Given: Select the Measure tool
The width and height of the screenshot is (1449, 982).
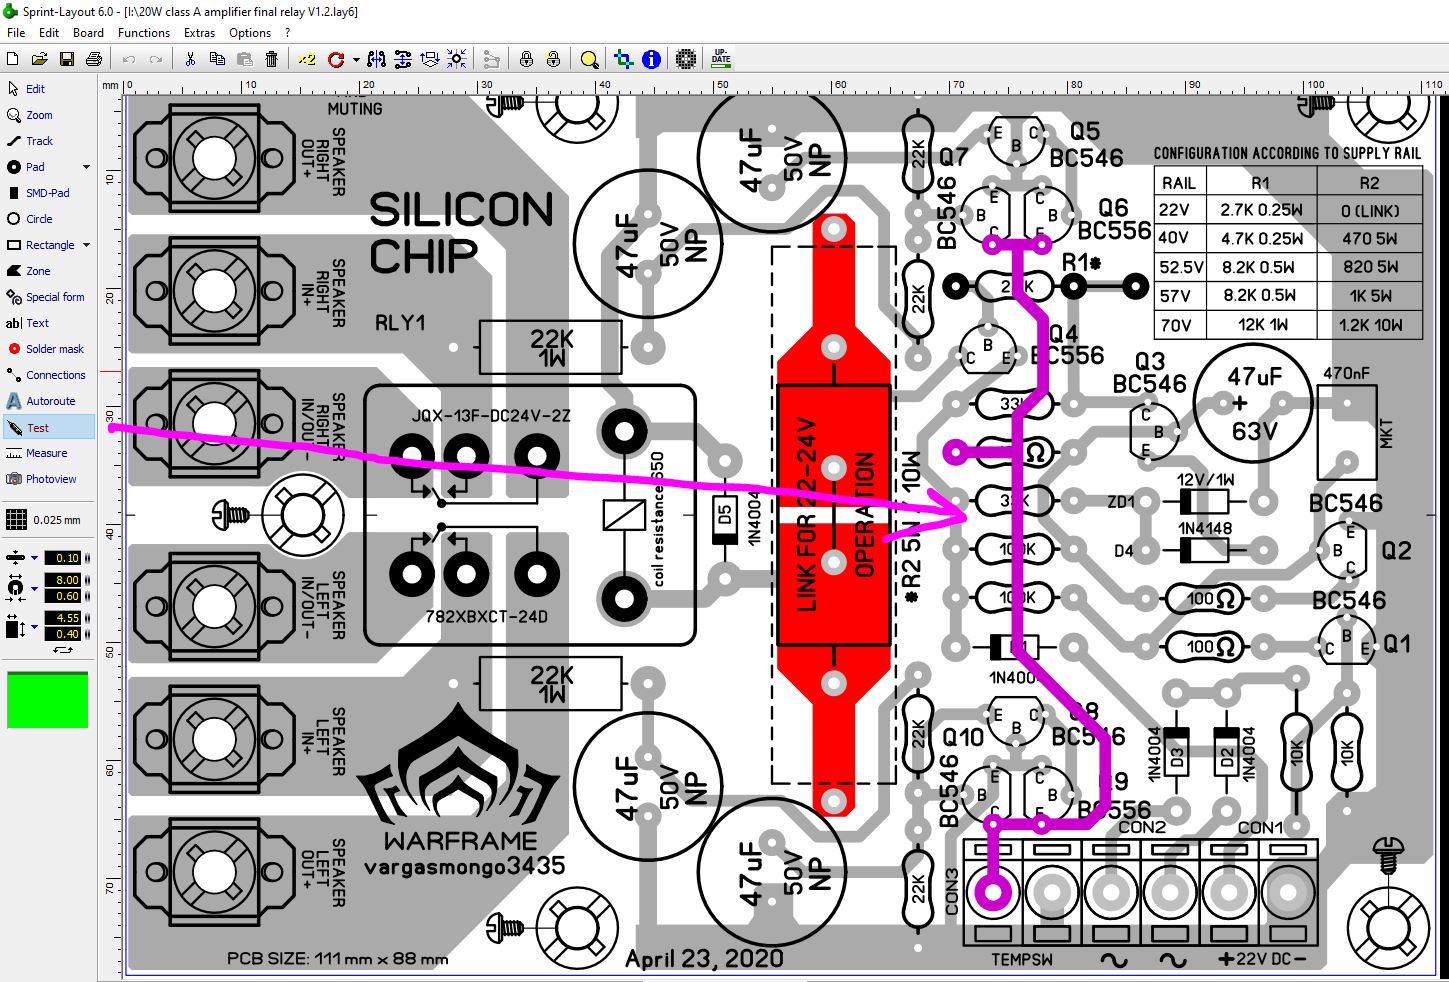Looking at the screenshot, I should click(48, 453).
